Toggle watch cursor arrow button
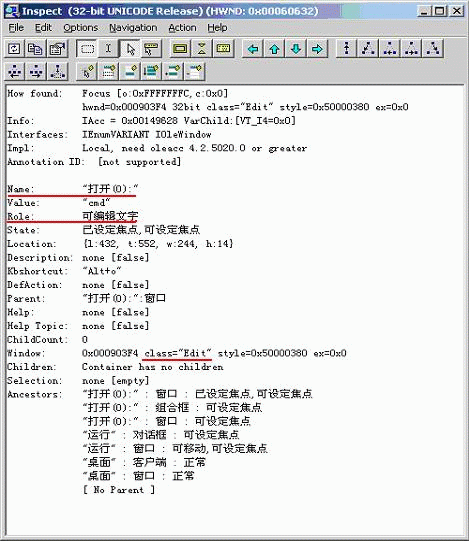The height and width of the screenshot is (541, 469). (x=130, y=49)
